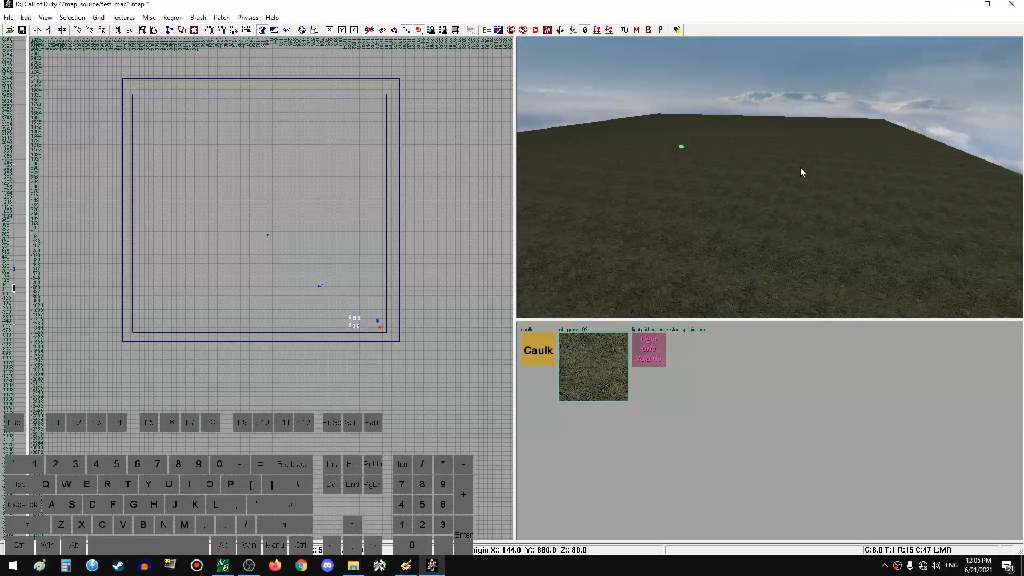The image size is (1024, 576).
Task: Open the Patch menu
Action: [221, 18]
